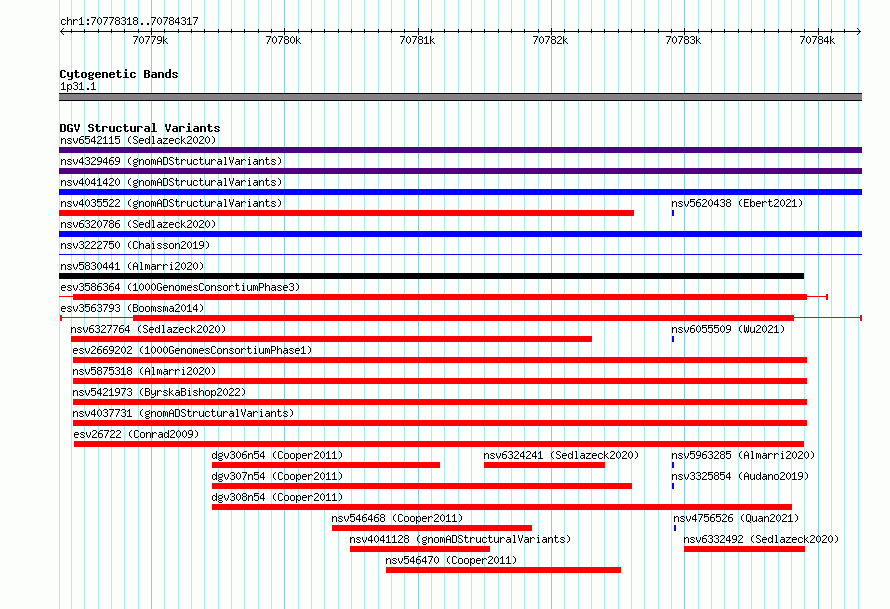Screen dimensions: 890x609
Task: Click the Cytogenetic Bands track title
Action: 119,74
